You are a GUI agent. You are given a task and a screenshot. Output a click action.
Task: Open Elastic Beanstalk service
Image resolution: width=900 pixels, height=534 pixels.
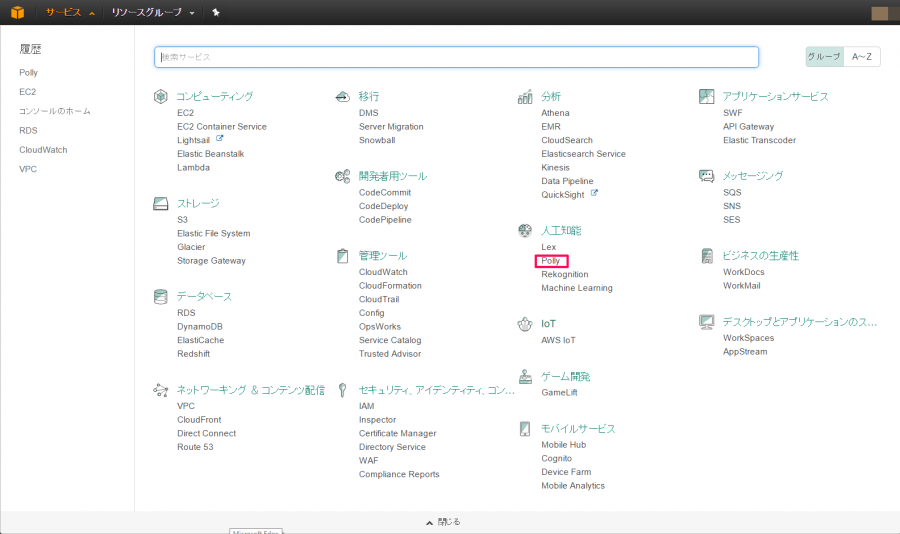[211, 154]
